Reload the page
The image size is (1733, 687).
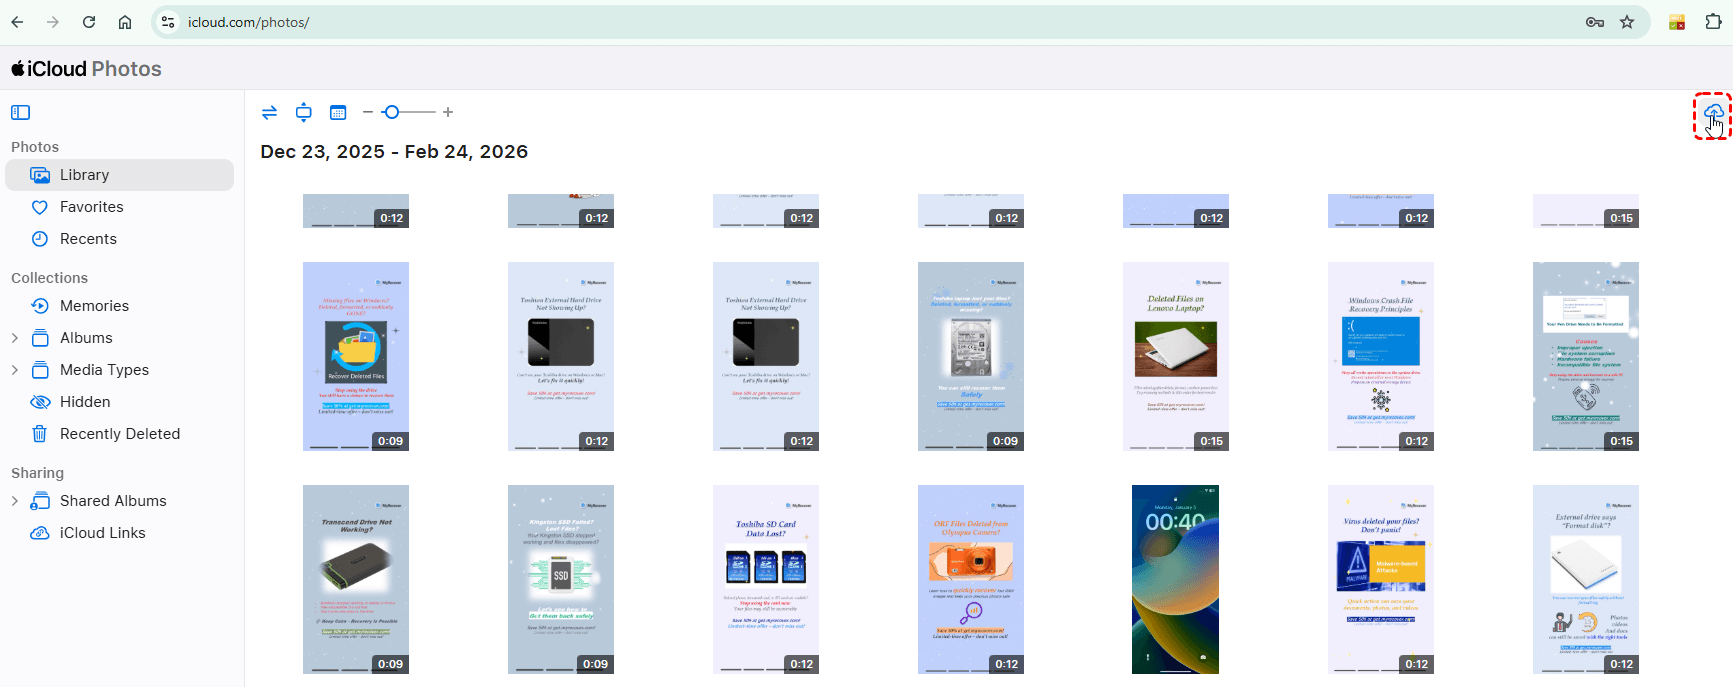coord(89,22)
